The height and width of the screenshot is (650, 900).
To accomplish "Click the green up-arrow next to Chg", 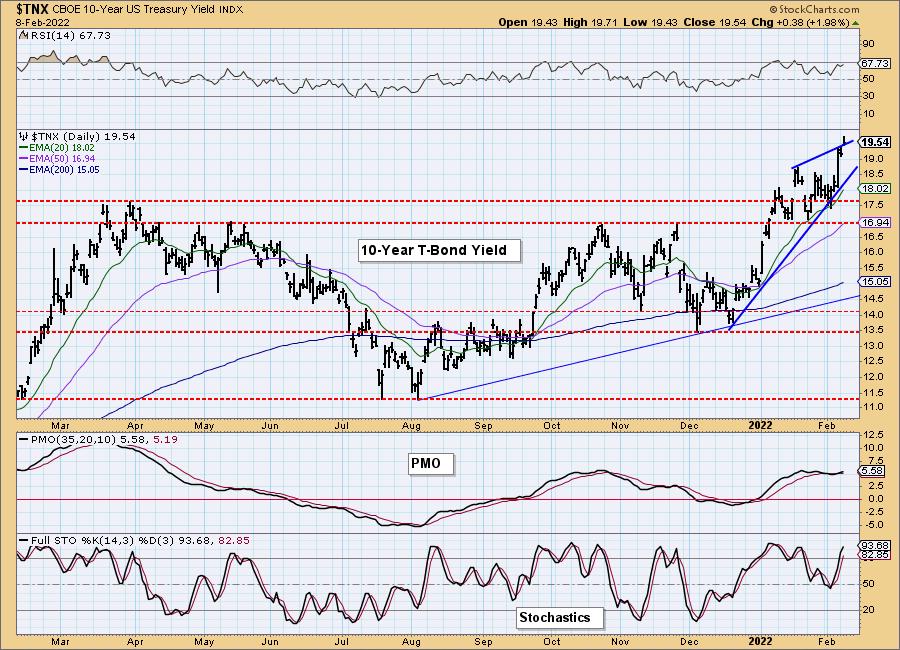I will [855, 23].
